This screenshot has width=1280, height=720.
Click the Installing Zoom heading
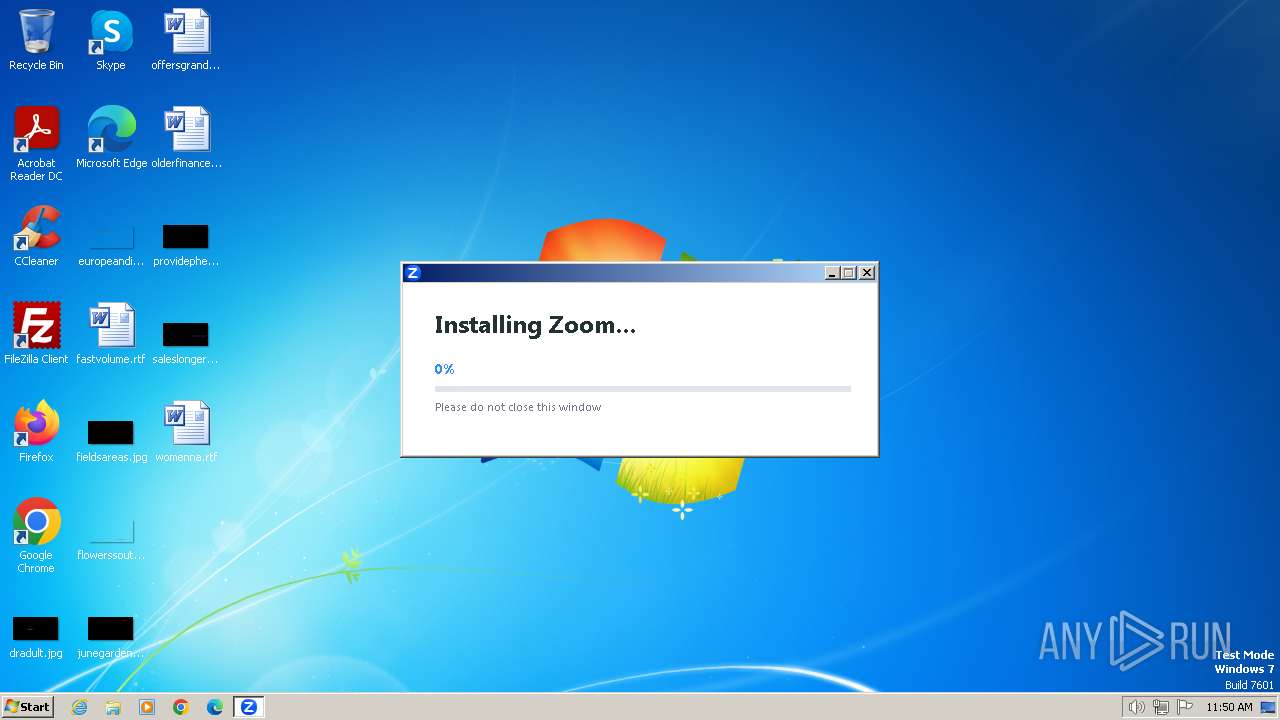click(x=535, y=325)
